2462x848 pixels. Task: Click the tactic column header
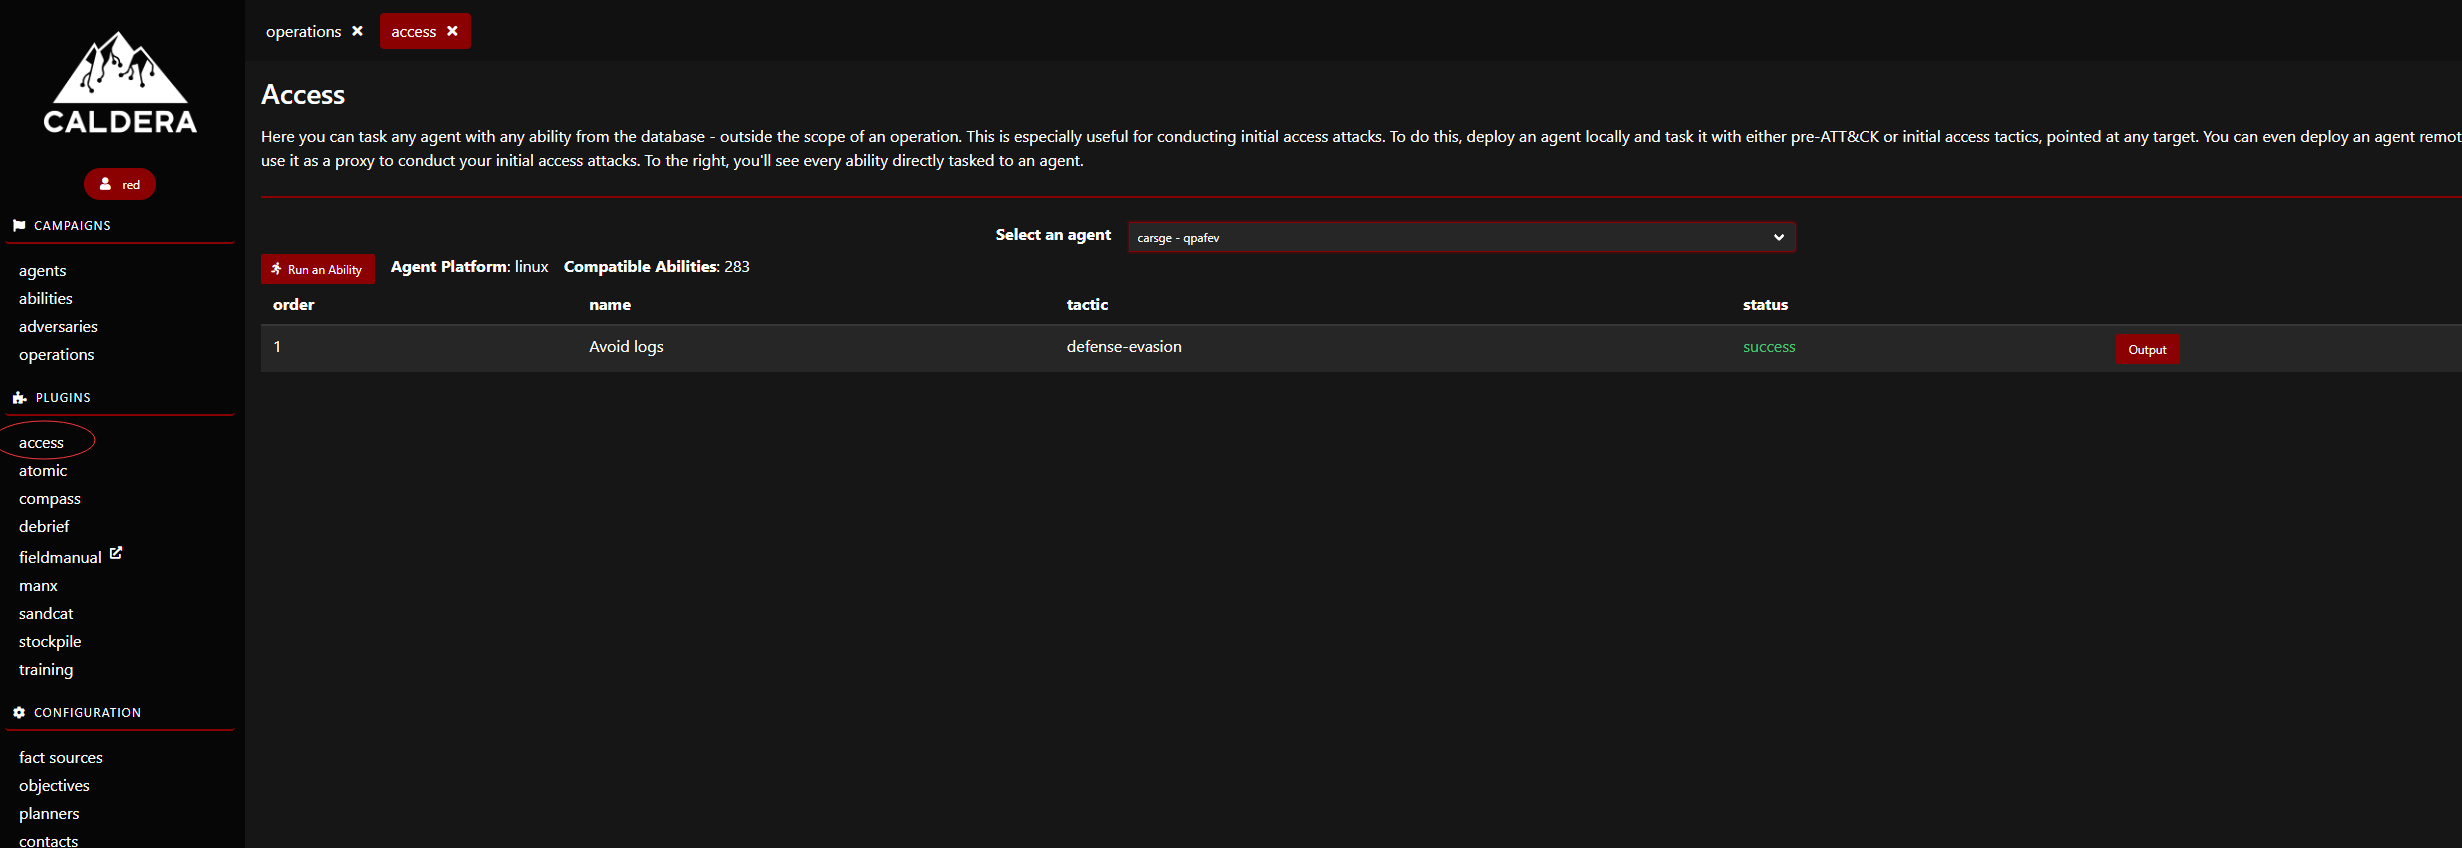(x=1087, y=304)
